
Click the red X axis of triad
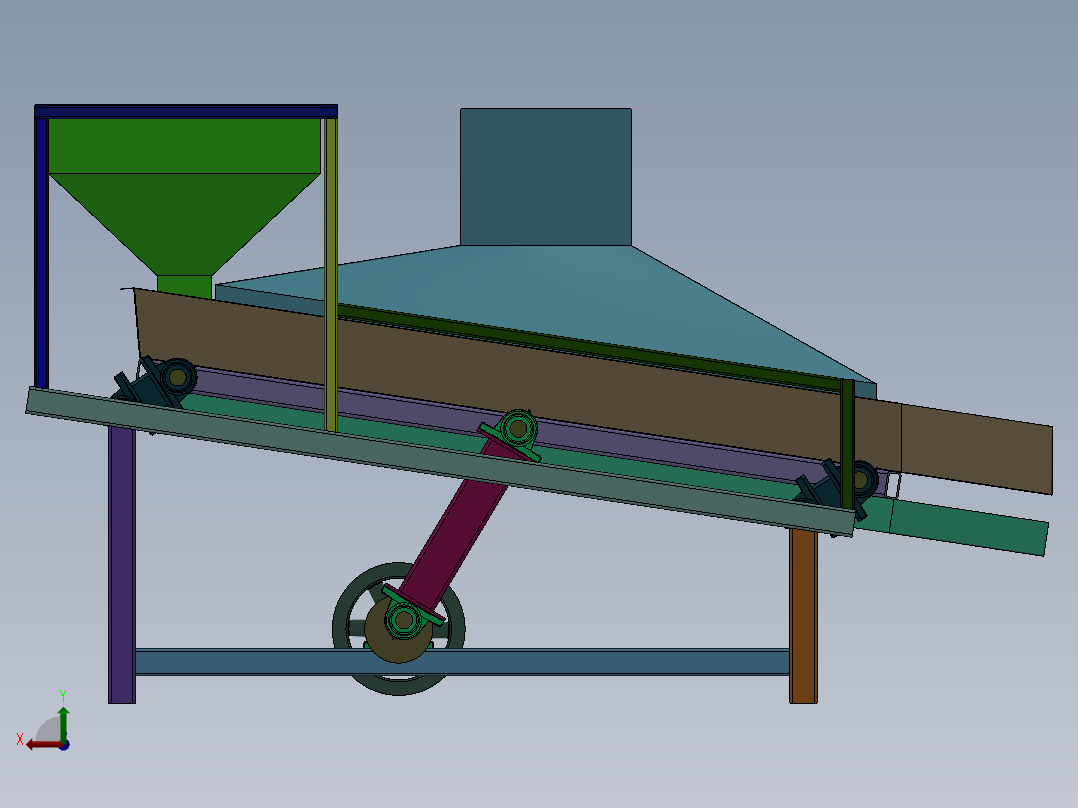click(43, 745)
